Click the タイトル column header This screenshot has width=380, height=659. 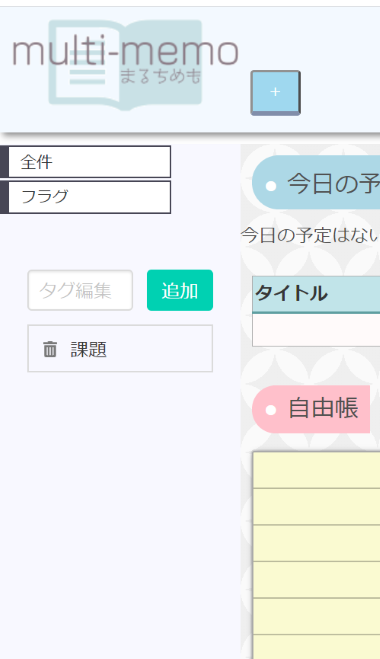coord(316,294)
